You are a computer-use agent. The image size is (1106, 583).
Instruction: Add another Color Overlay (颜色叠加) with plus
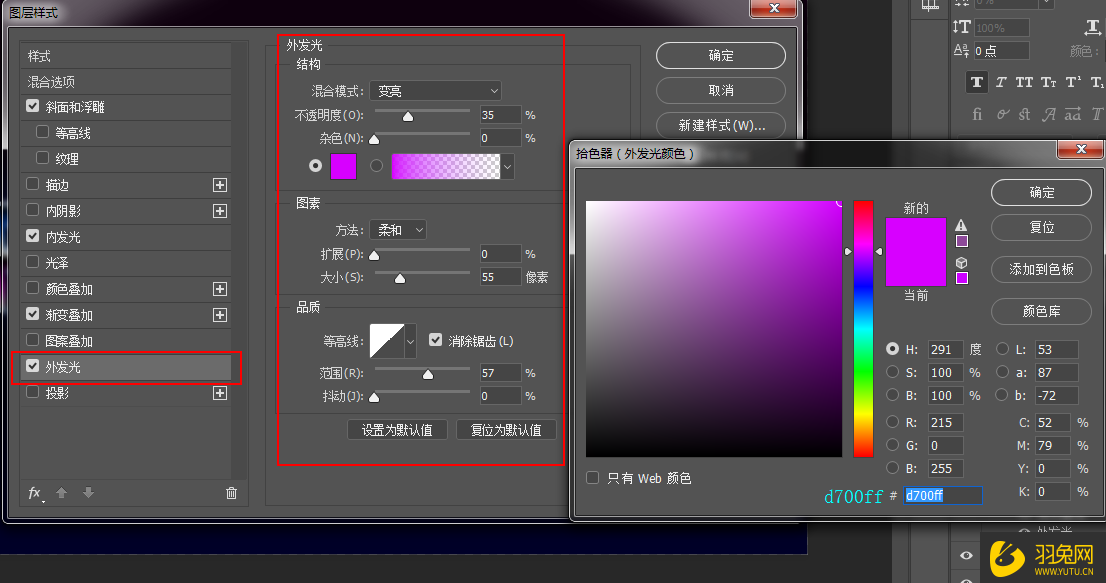pyautogui.click(x=220, y=289)
